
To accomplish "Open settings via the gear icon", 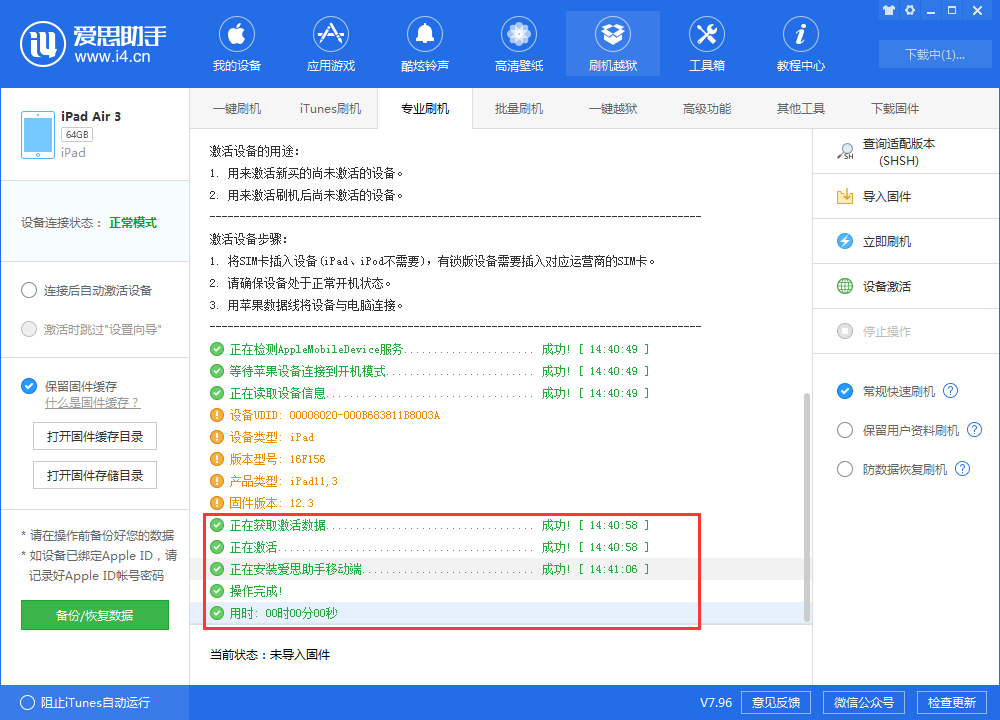I will point(909,10).
